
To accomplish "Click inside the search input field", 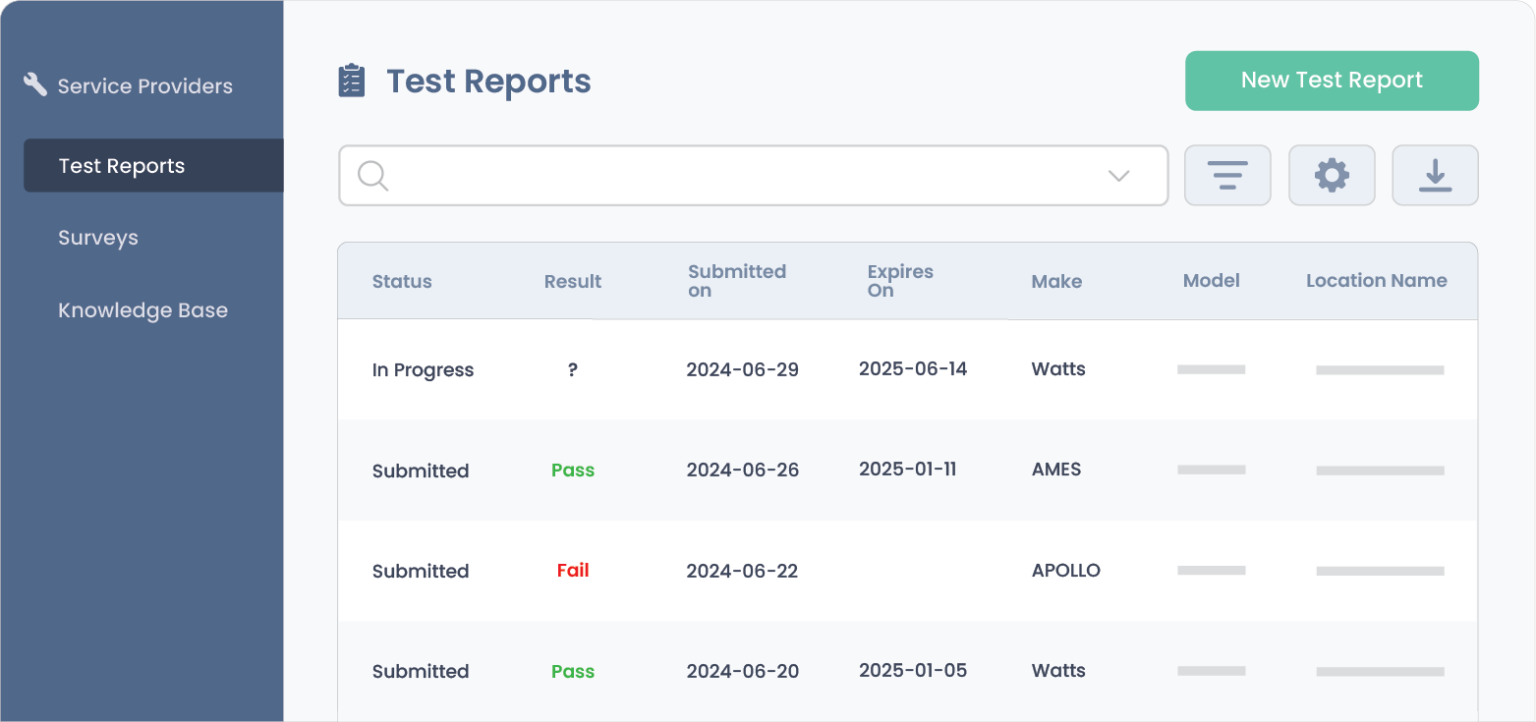I will click(x=740, y=176).
